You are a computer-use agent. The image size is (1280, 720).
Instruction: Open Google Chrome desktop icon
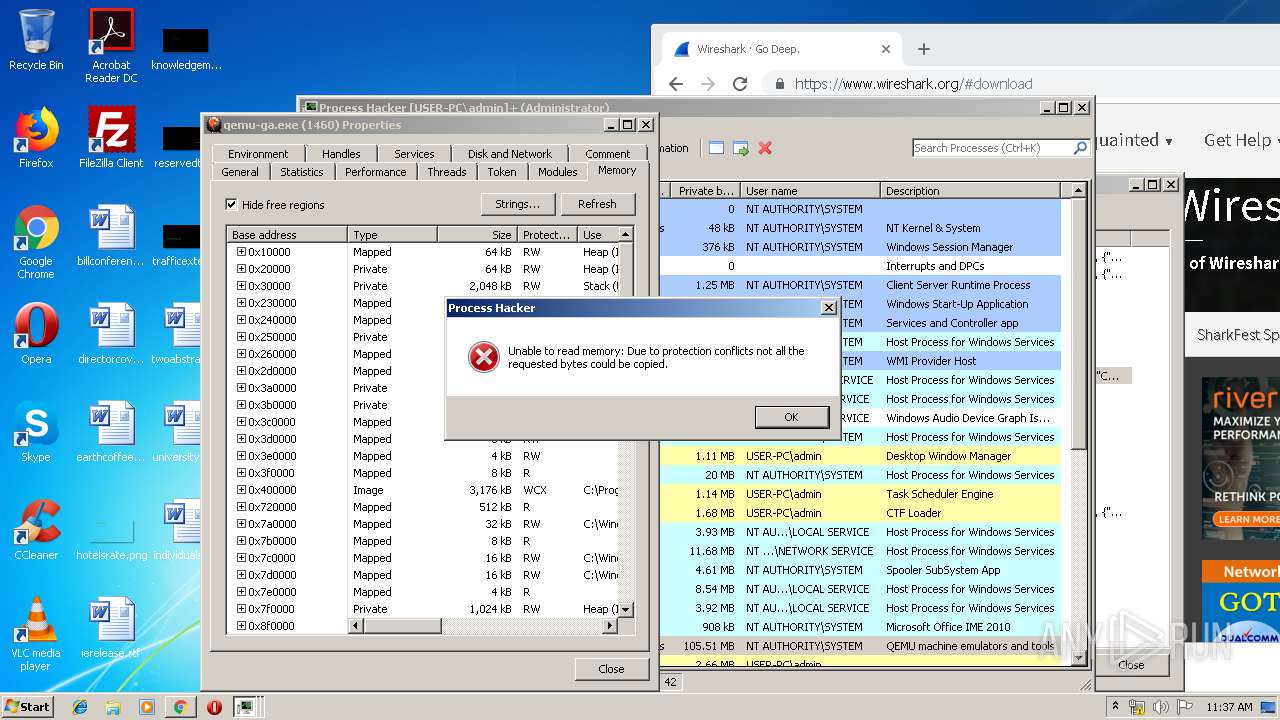click(36, 242)
